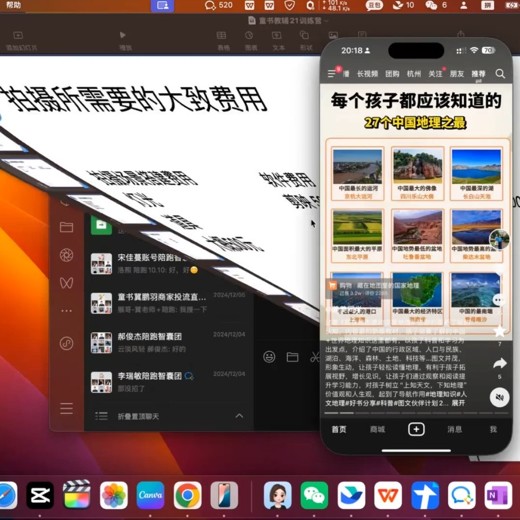Open CapCut from the Dock
This screenshot has width=520, height=520.
[40, 495]
